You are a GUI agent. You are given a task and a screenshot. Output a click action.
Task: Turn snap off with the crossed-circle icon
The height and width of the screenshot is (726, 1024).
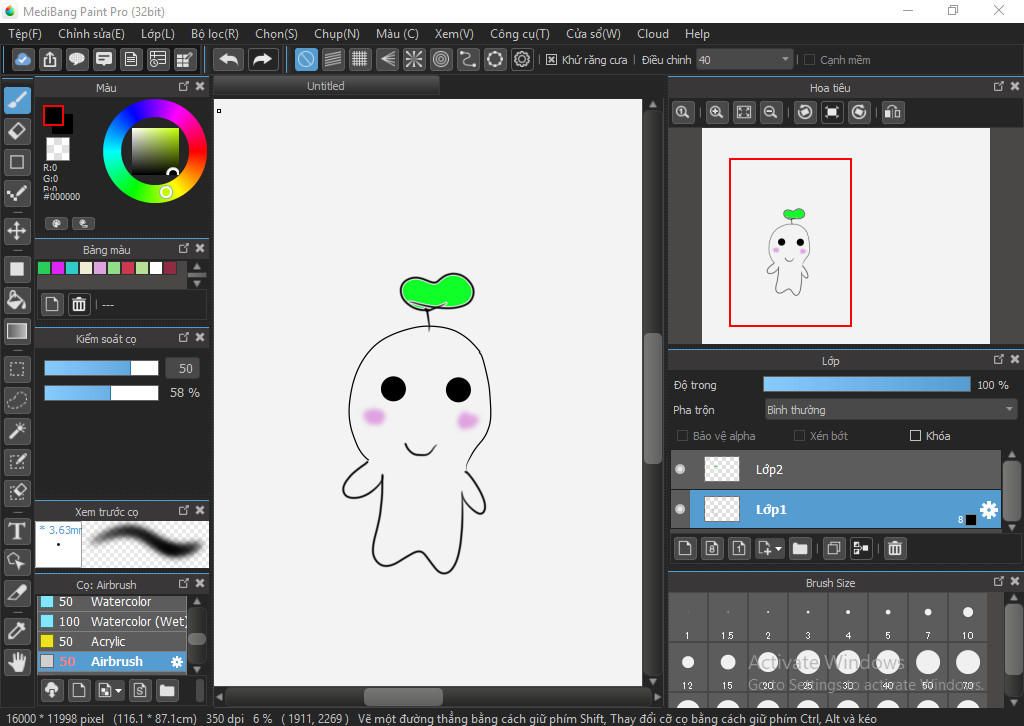tap(306, 59)
